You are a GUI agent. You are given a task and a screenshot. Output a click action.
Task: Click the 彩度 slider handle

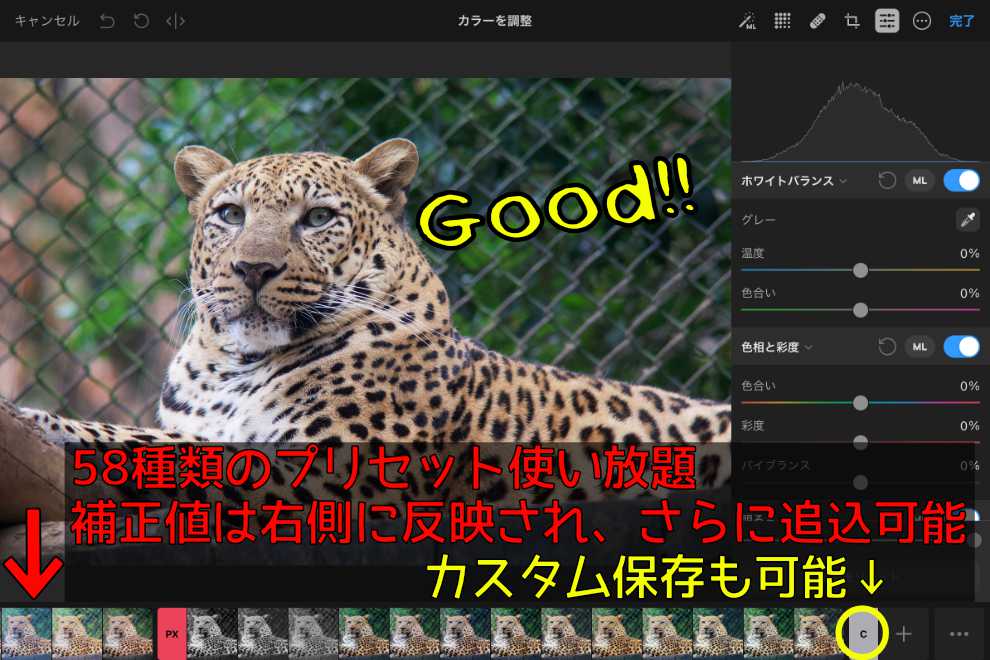point(860,442)
